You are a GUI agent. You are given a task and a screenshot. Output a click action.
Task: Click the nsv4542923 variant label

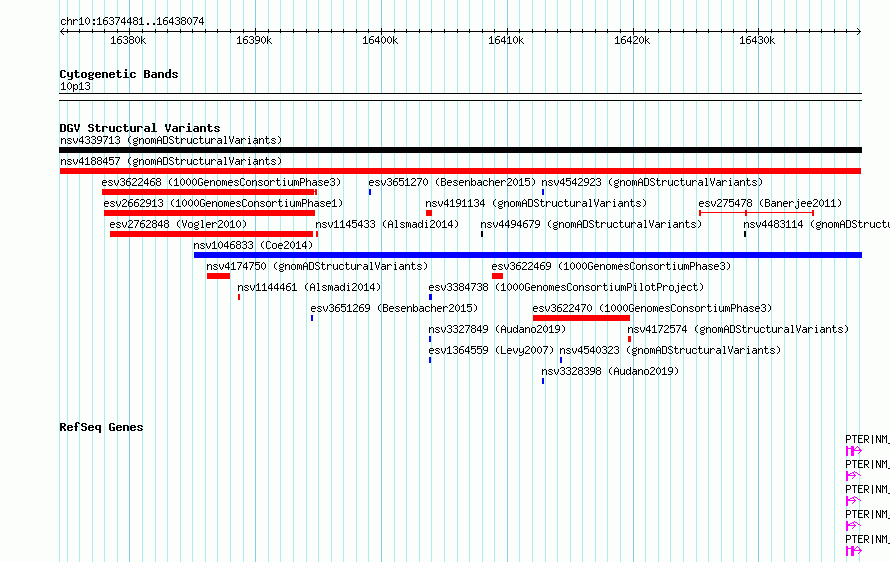click(x=652, y=182)
